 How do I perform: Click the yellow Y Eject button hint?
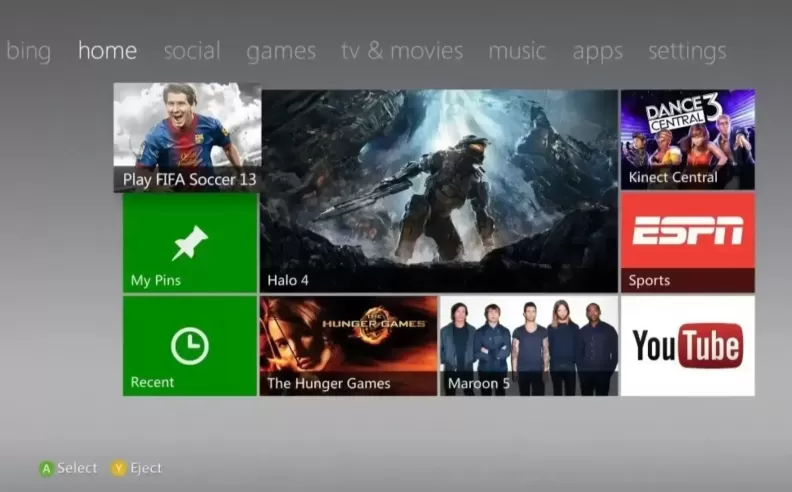click(x=137, y=468)
